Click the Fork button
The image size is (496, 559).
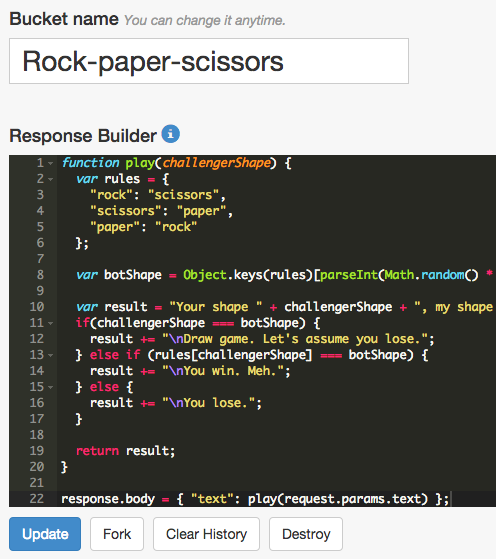(117, 534)
